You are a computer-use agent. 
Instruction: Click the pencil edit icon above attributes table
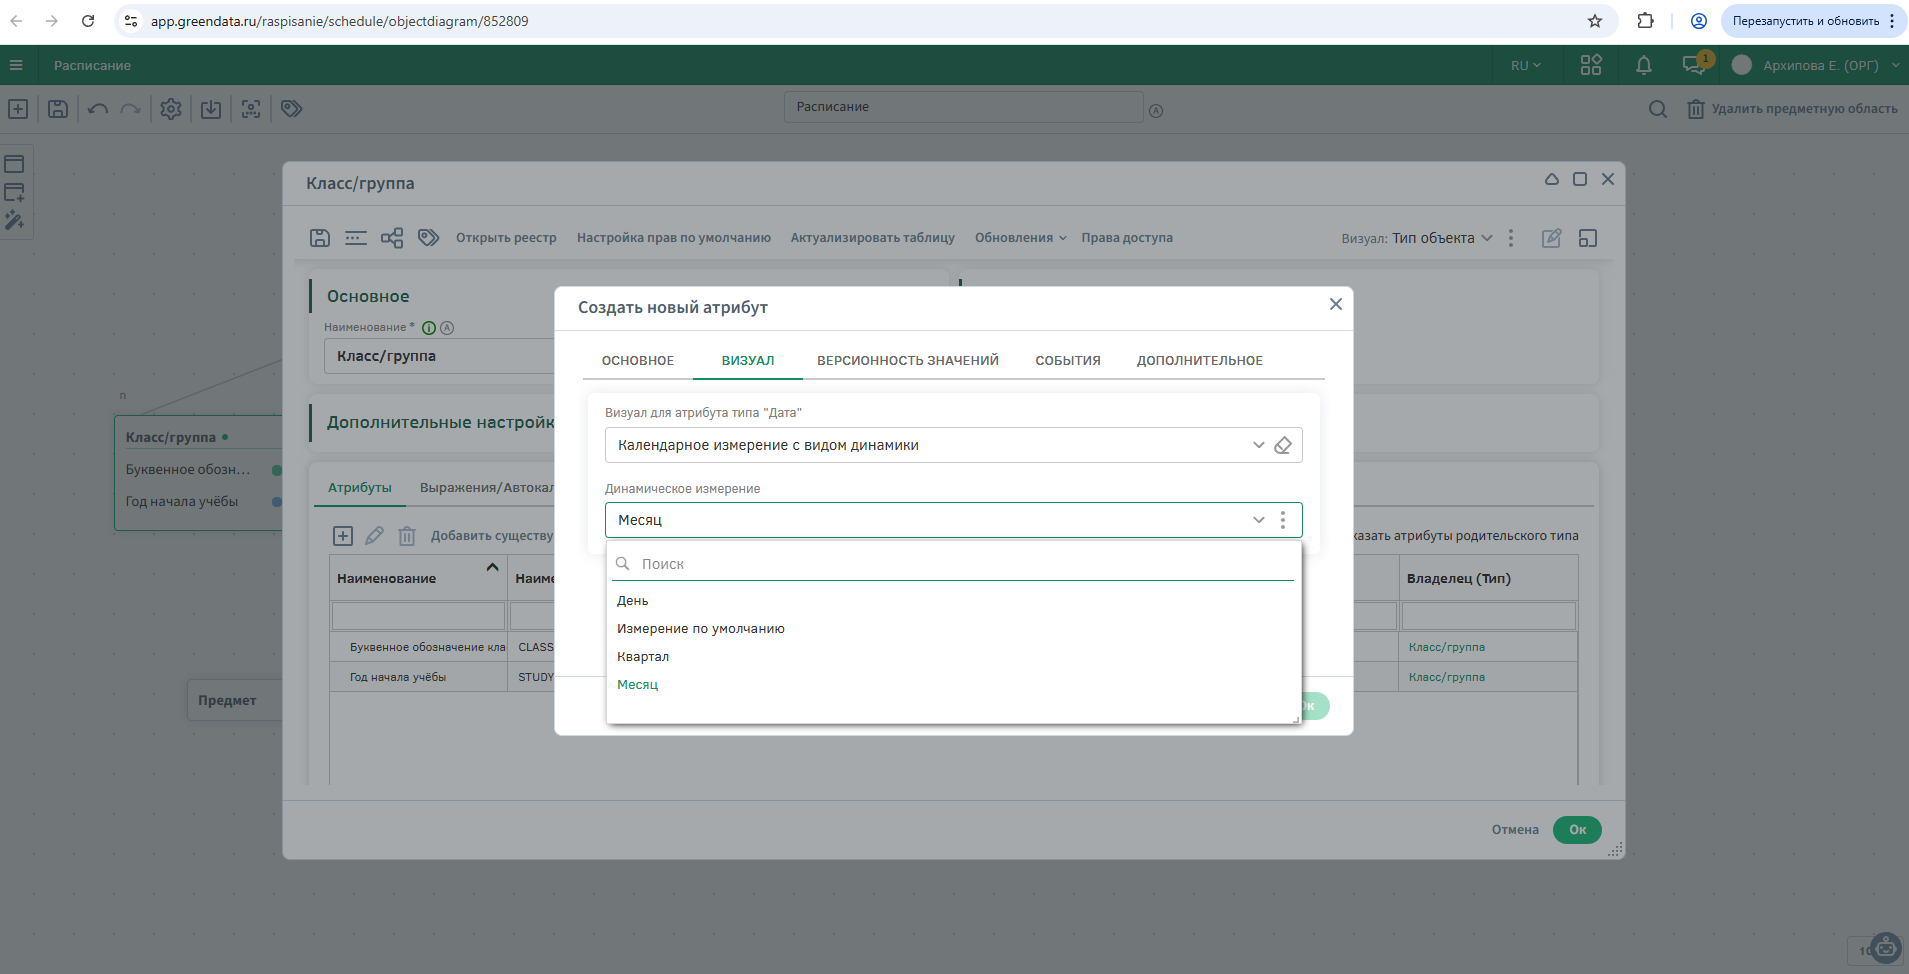tap(374, 537)
